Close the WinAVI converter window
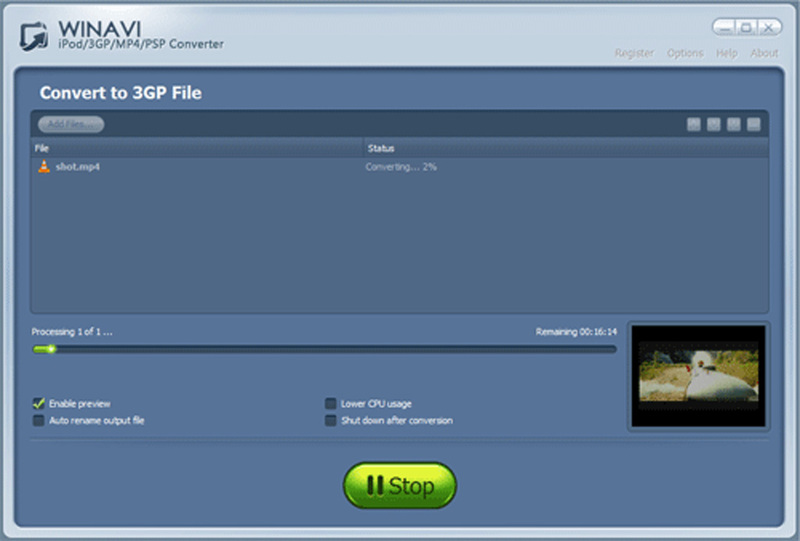Screen dimensions: 800x541 point(769,28)
